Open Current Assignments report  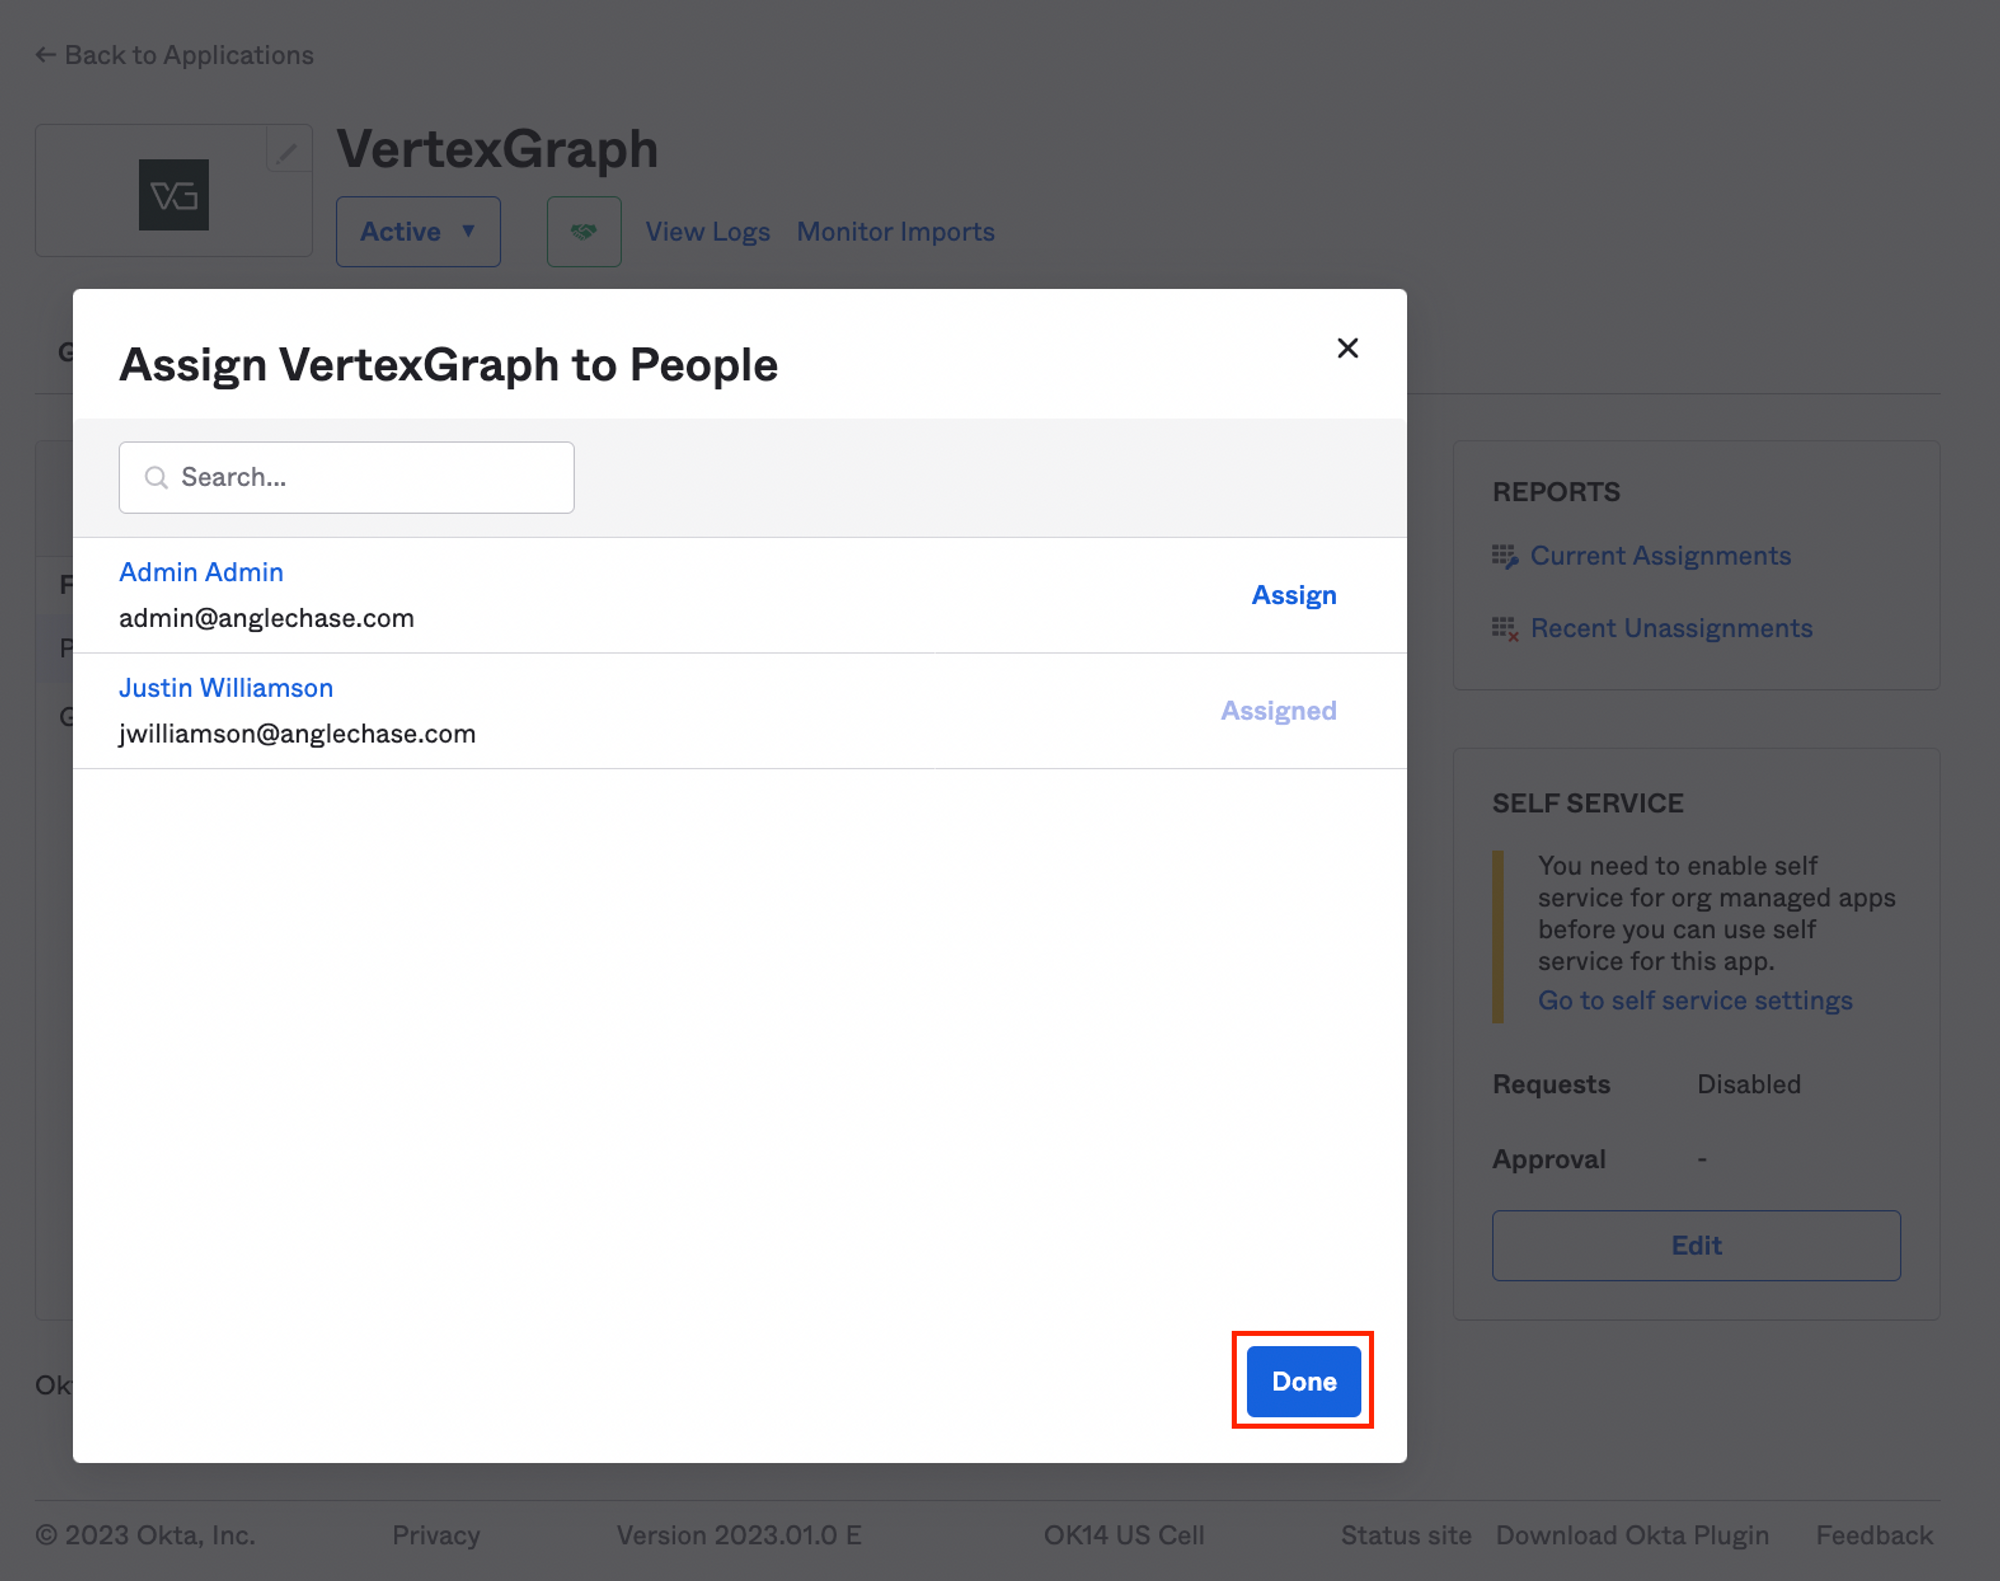pyautogui.click(x=1660, y=556)
